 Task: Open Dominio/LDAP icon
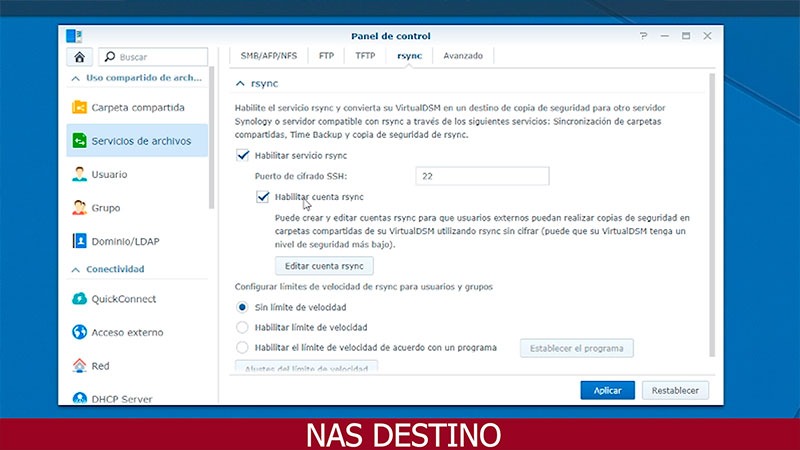click(79, 241)
